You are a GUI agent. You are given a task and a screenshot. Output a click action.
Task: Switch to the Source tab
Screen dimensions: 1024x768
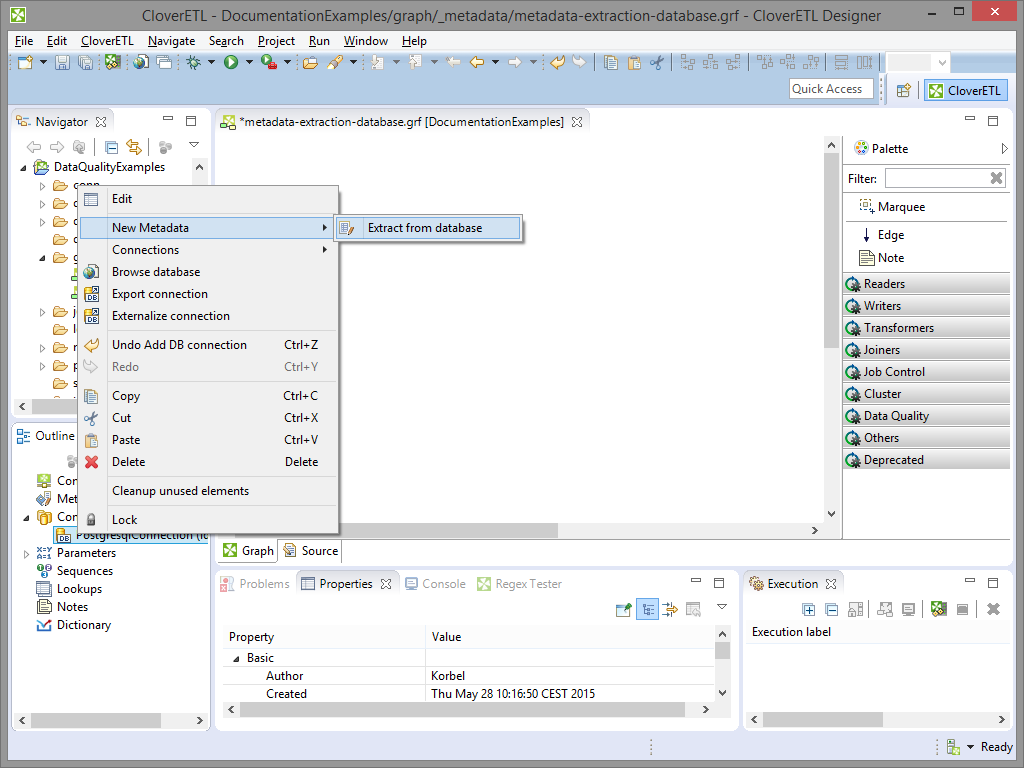310,551
